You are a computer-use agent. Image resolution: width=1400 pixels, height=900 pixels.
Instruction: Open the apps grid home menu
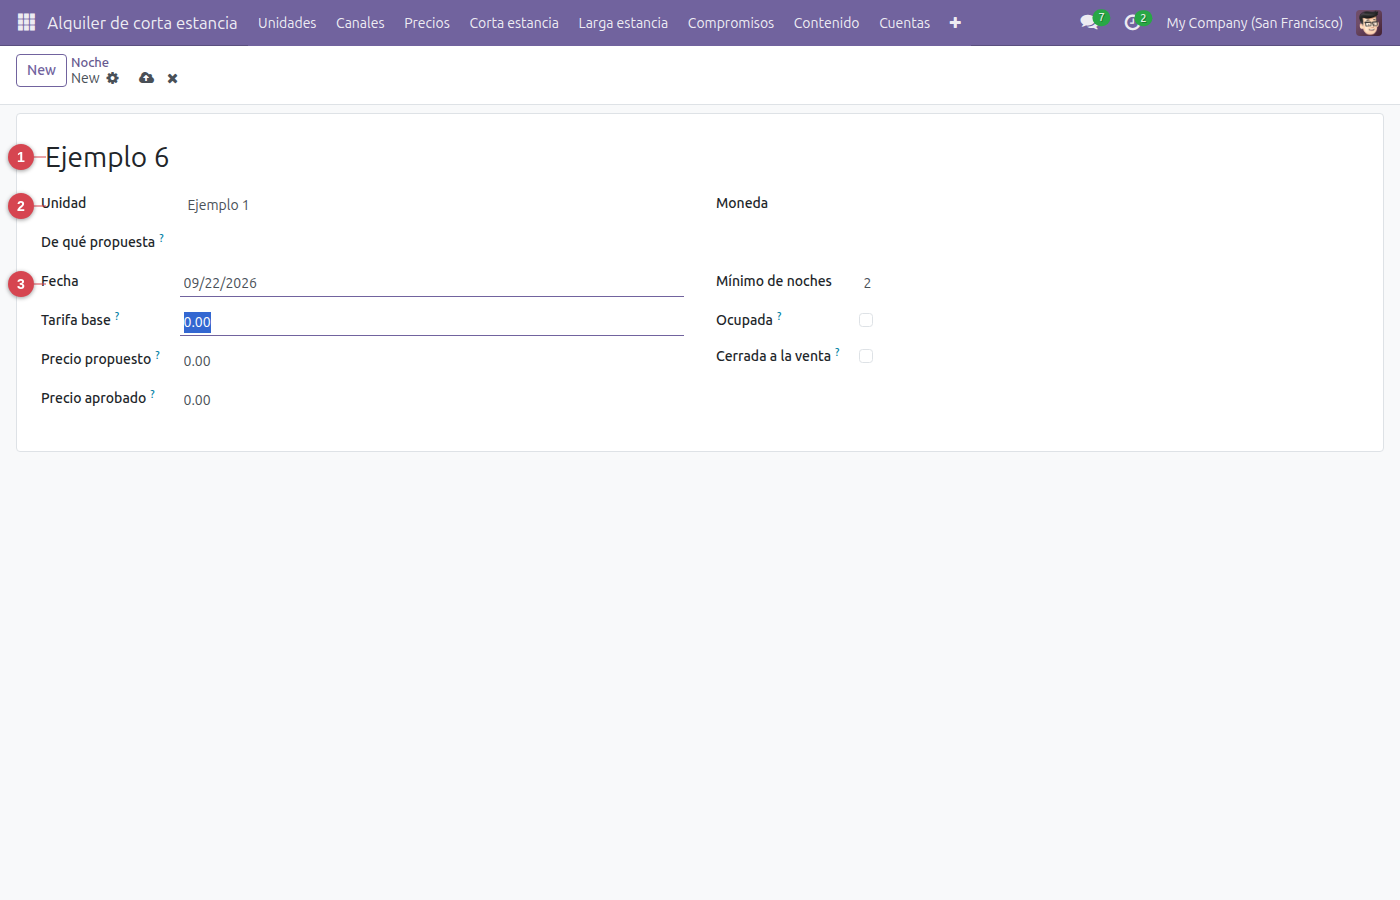(x=27, y=22)
